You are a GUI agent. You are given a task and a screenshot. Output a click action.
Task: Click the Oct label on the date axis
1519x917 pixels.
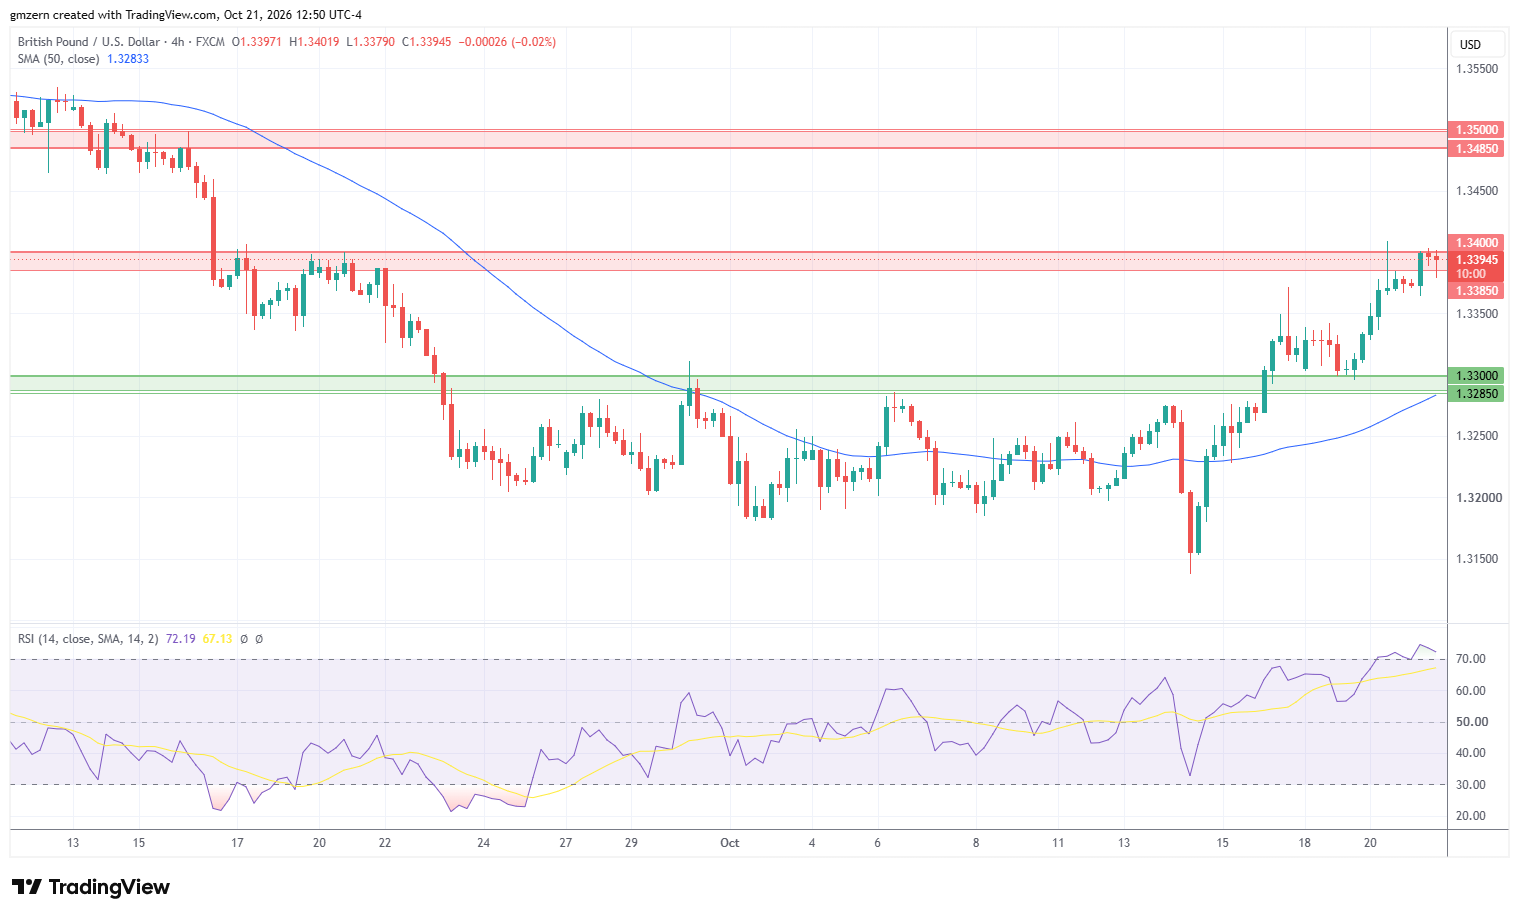tap(730, 843)
